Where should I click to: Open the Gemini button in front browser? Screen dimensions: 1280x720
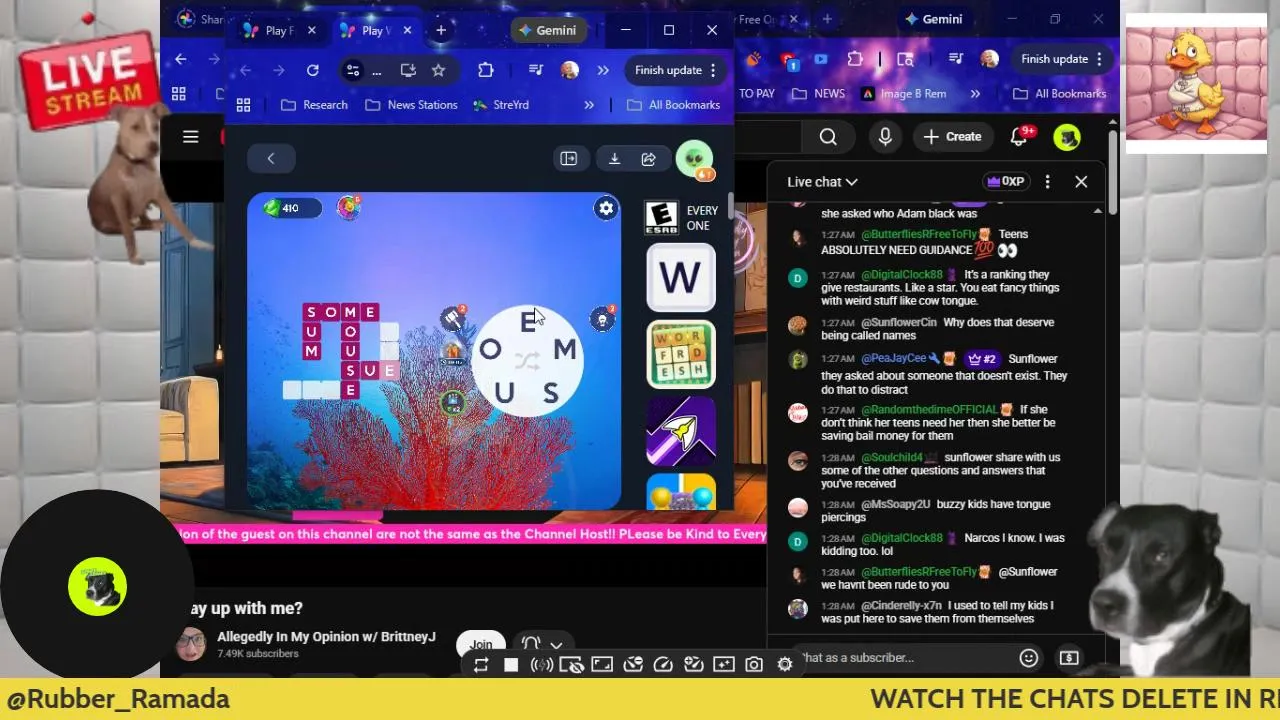[x=547, y=30]
